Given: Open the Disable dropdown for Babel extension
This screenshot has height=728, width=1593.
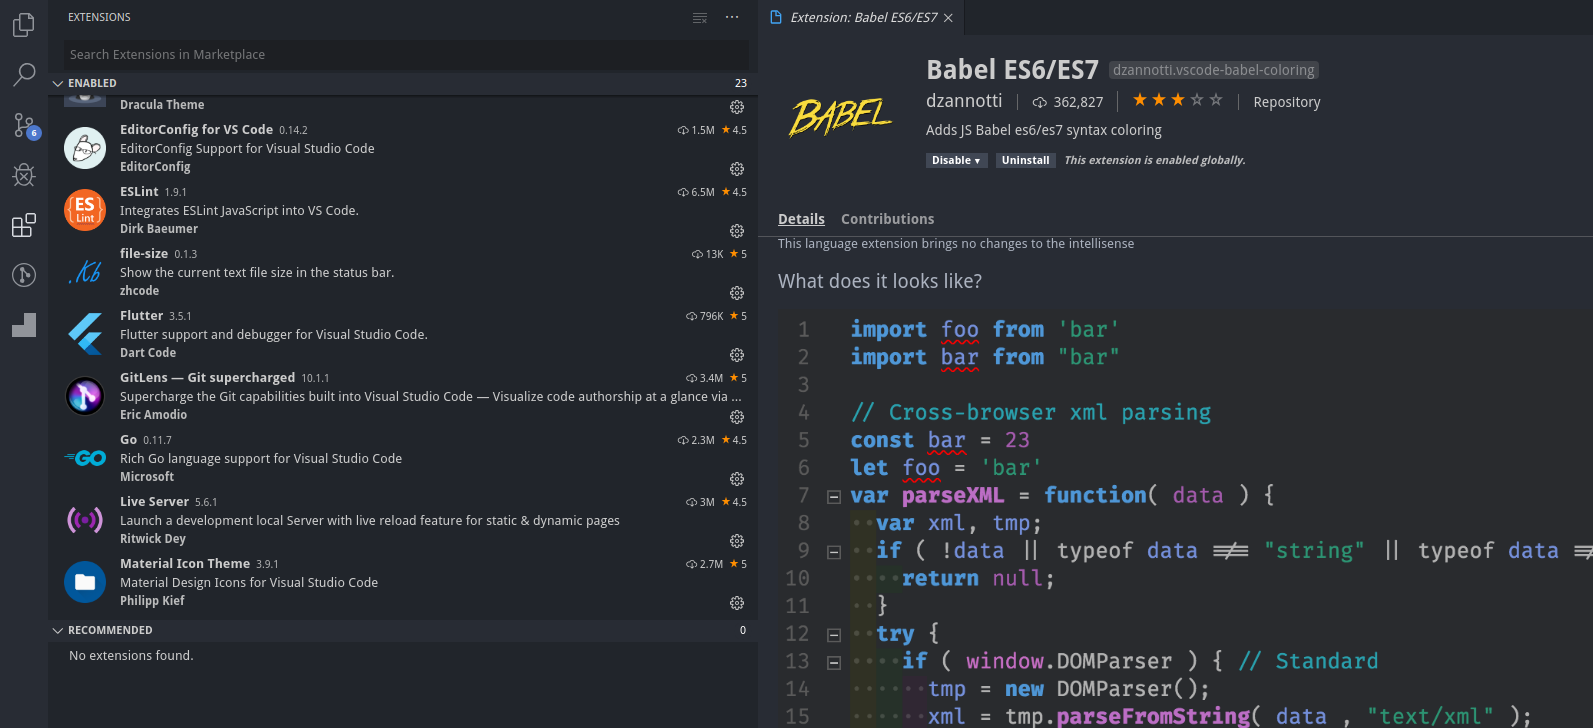Looking at the screenshot, I should [956, 160].
